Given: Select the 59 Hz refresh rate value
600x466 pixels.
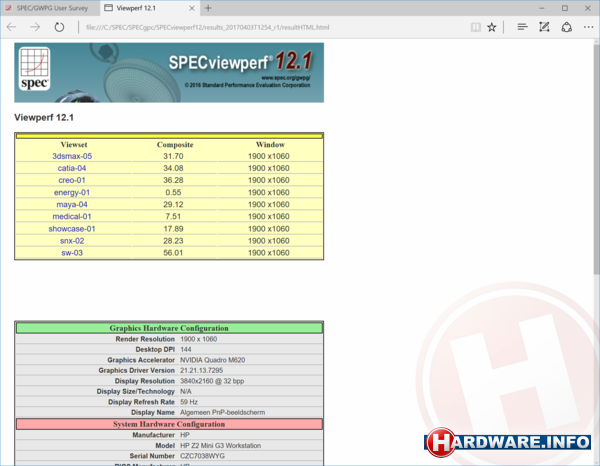Looking at the screenshot, I should [x=189, y=402].
